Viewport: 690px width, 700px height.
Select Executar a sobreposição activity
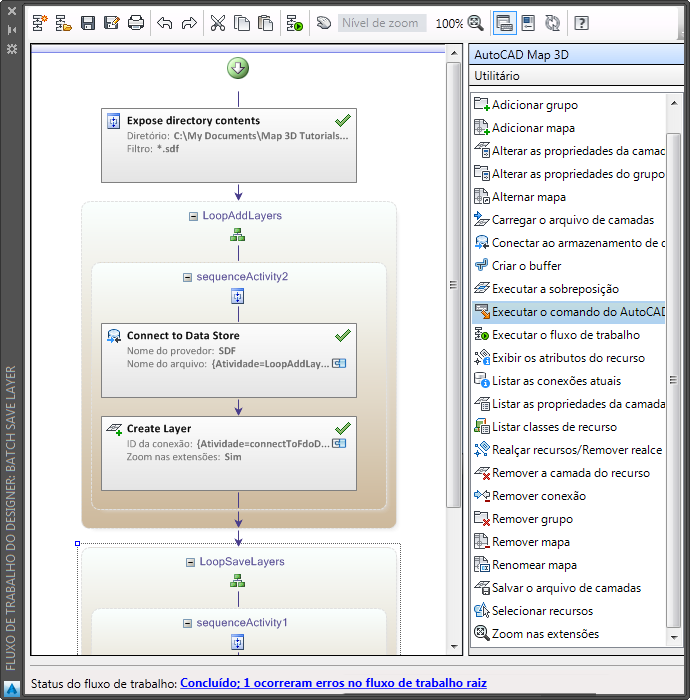pos(569,289)
